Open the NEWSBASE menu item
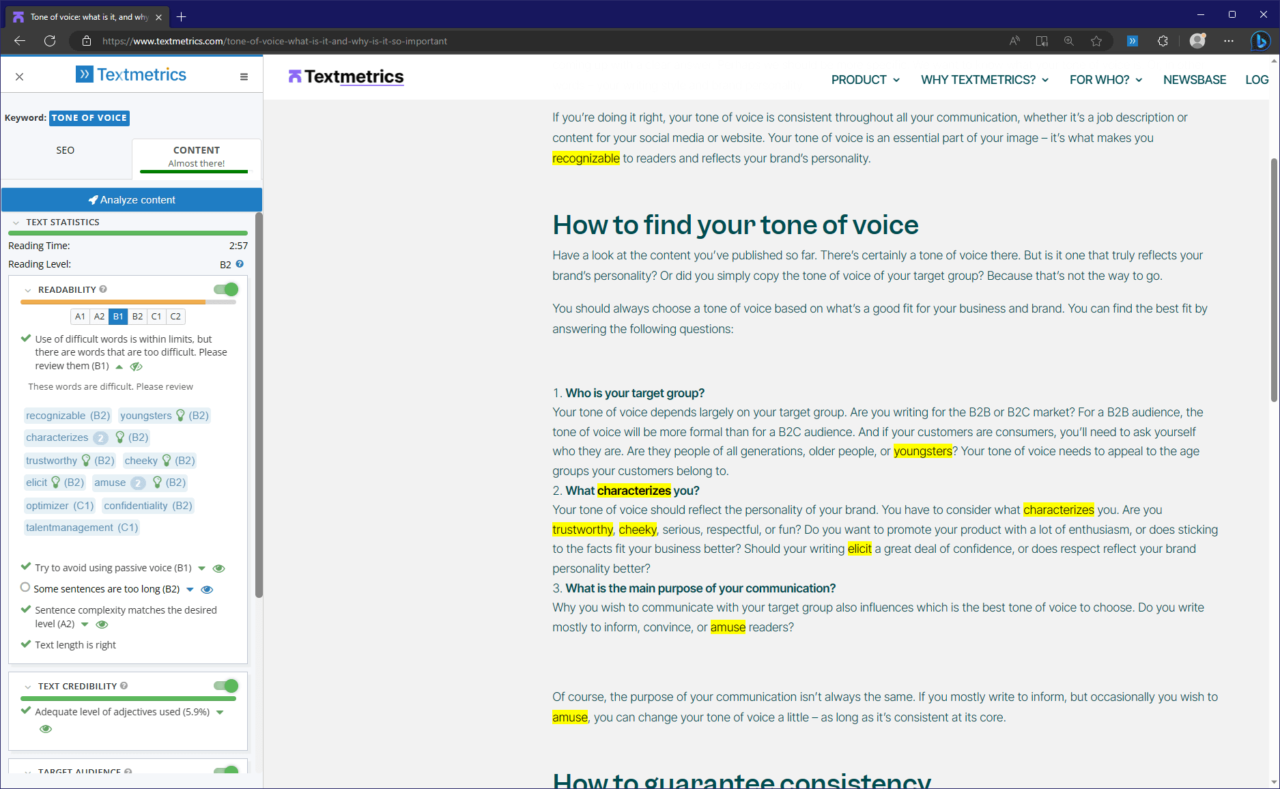The image size is (1280, 789). (x=1194, y=79)
